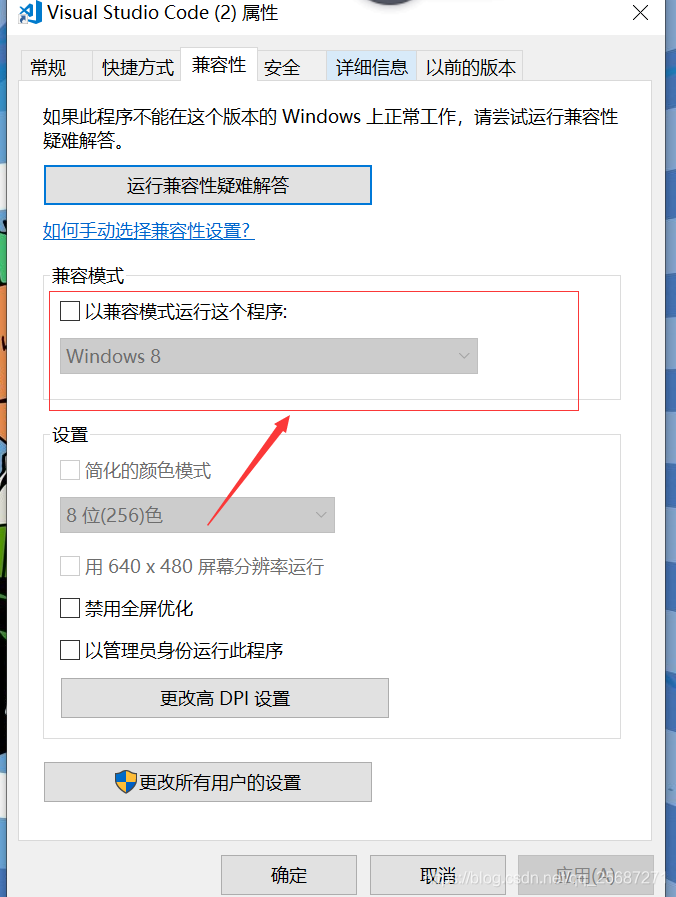Screen dimensions: 676x897
Task: Expand the 8 位(256)色 color dropdown
Action: [197, 515]
